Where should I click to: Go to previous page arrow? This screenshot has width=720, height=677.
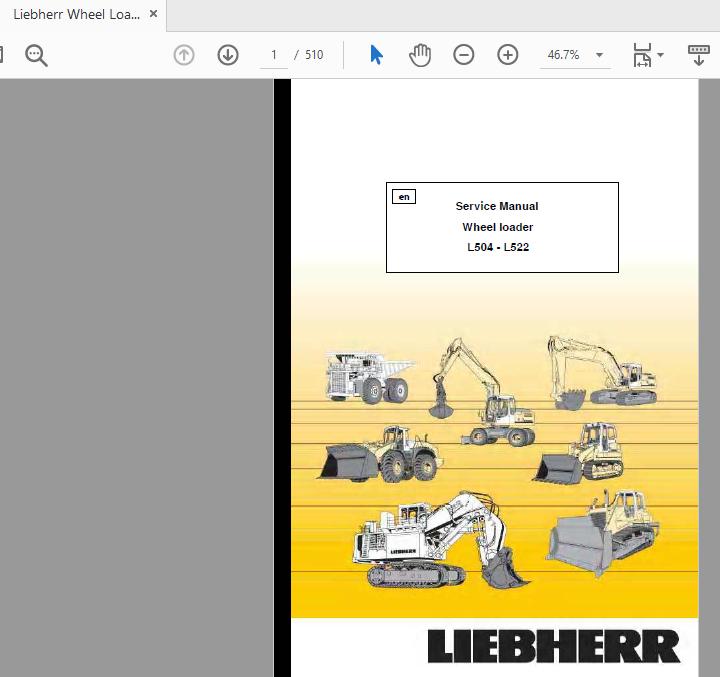(x=184, y=55)
